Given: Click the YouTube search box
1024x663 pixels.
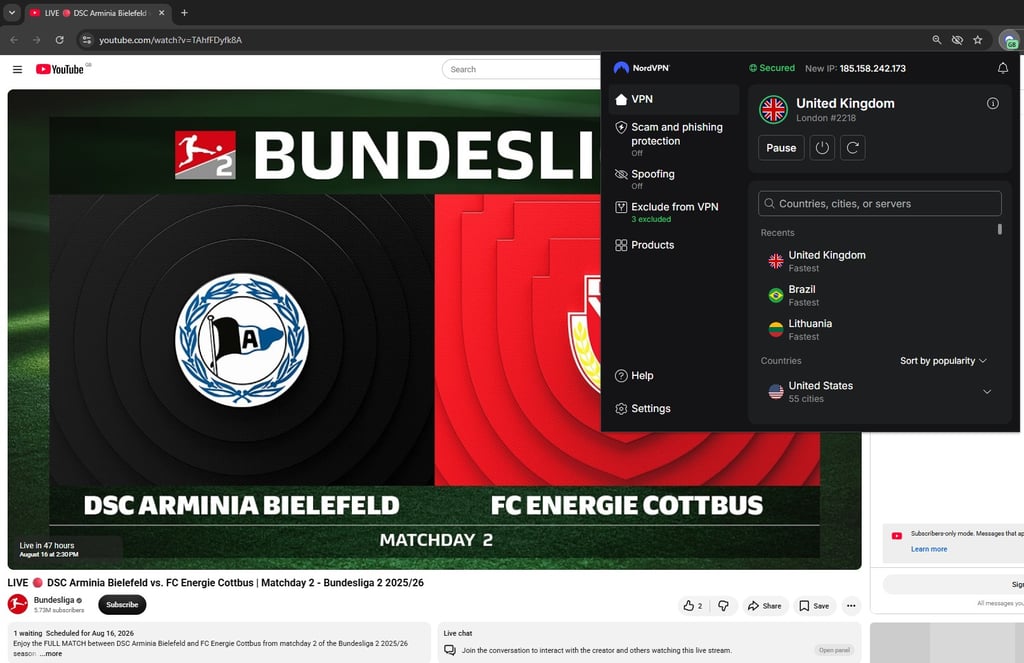Looking at the screenshot, I should tap(521, 69).
